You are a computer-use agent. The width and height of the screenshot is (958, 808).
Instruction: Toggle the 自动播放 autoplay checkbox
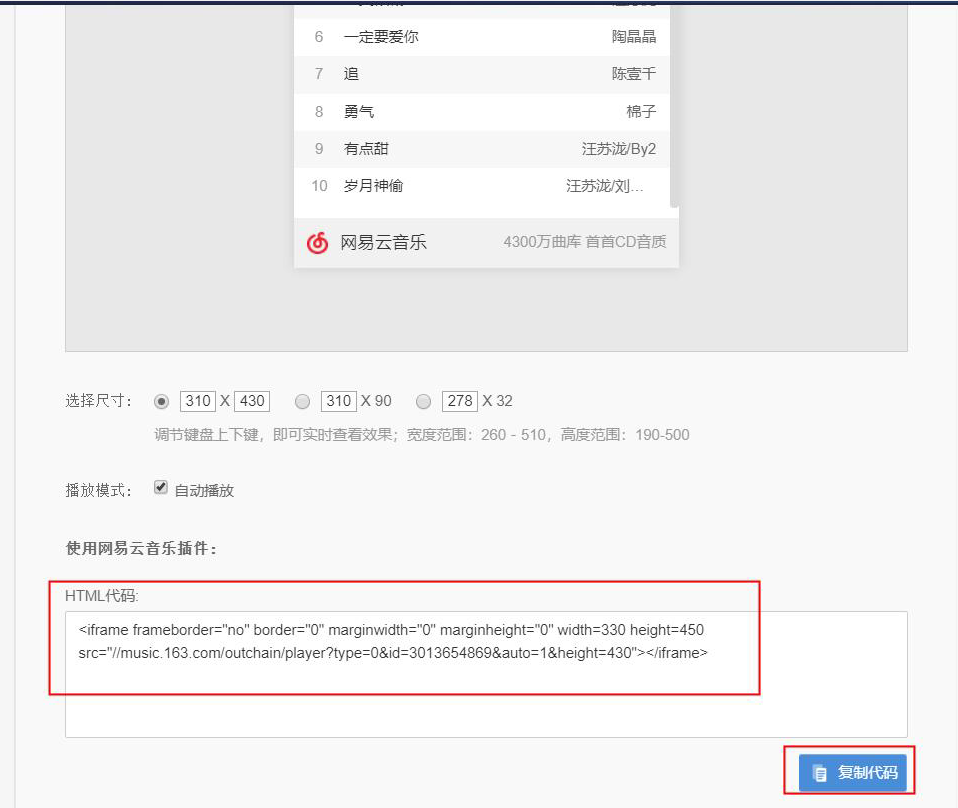tap(161, 487)
